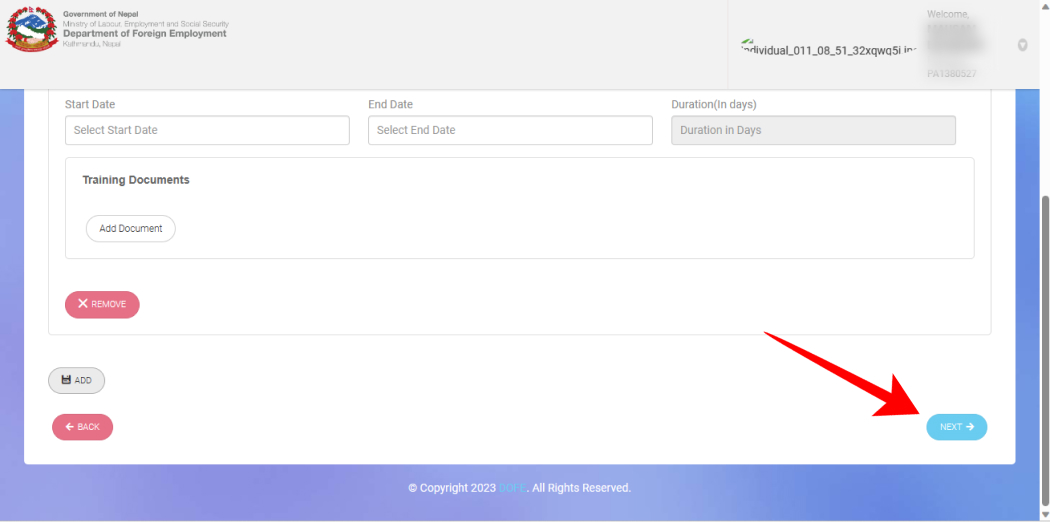Open the DOFE link in footer
Screen dimensions: 1050x522
[513, 488]
